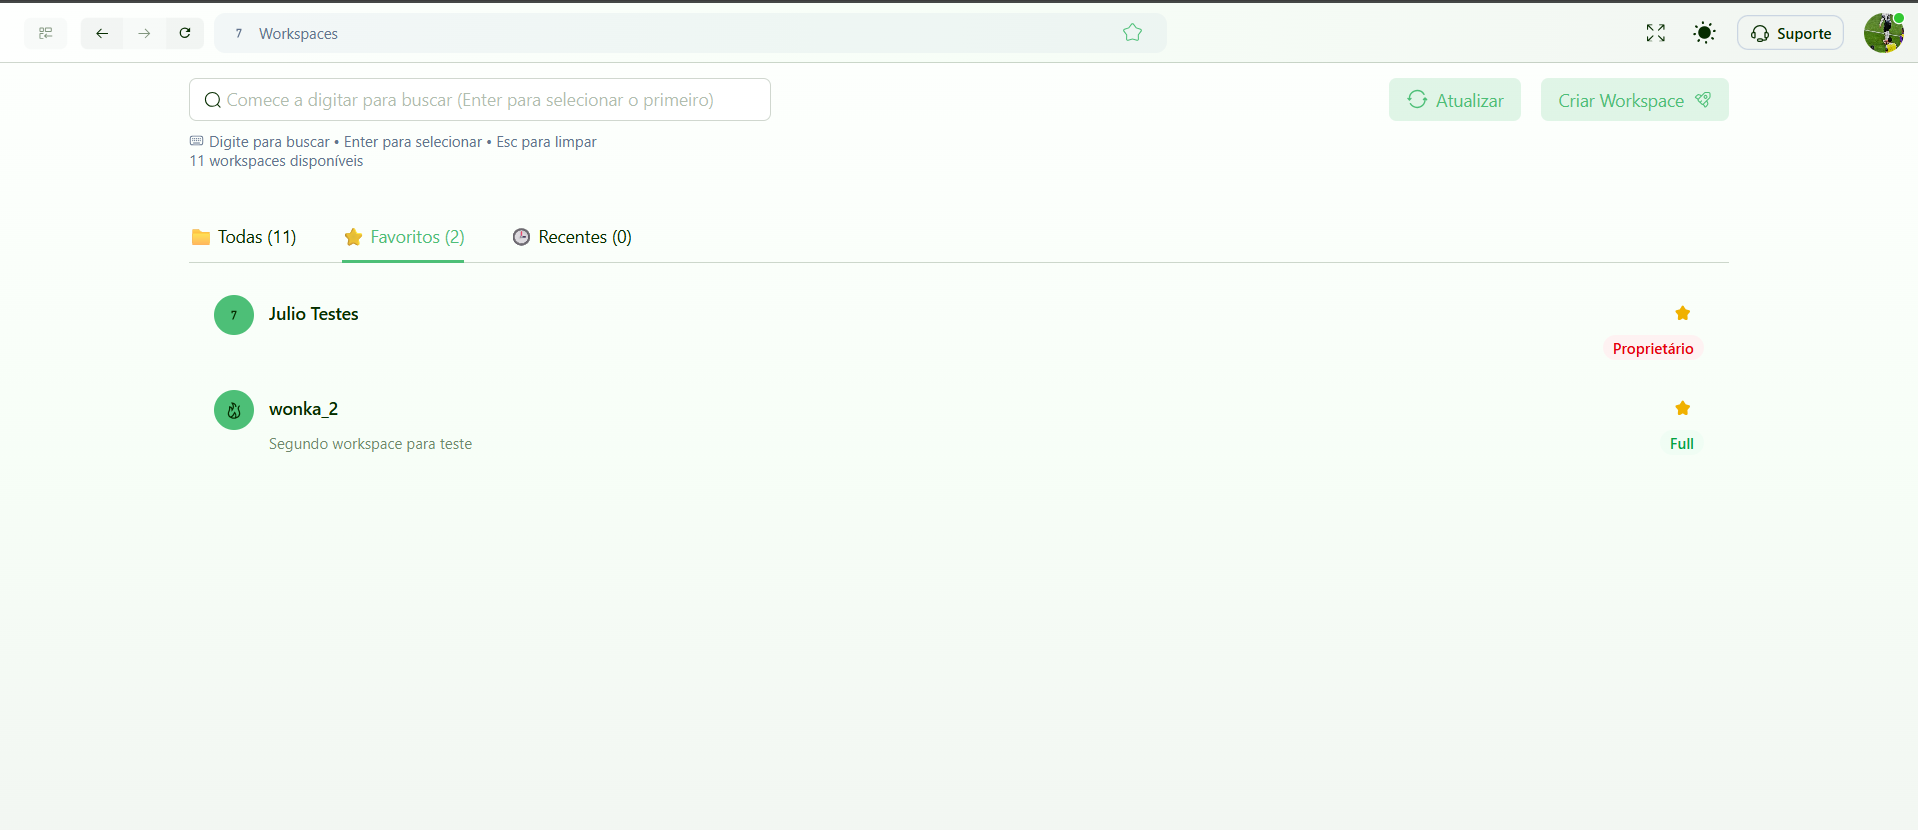The width and height of the screenshot is (1918, 830).
Task: Go back using the left arrow
Action: (x=102, y=33)
